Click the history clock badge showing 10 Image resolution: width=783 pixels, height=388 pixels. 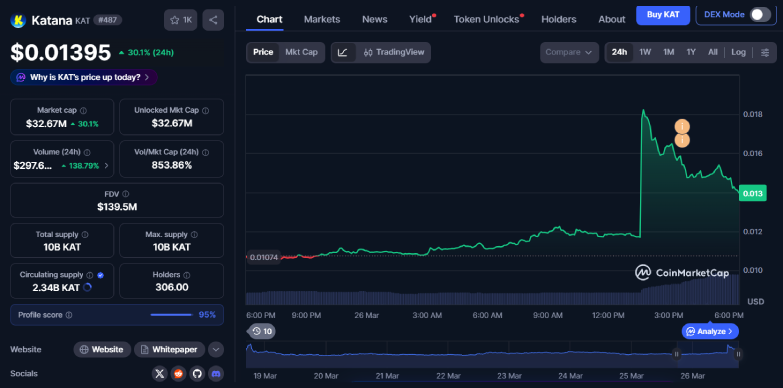click(262, 331)
